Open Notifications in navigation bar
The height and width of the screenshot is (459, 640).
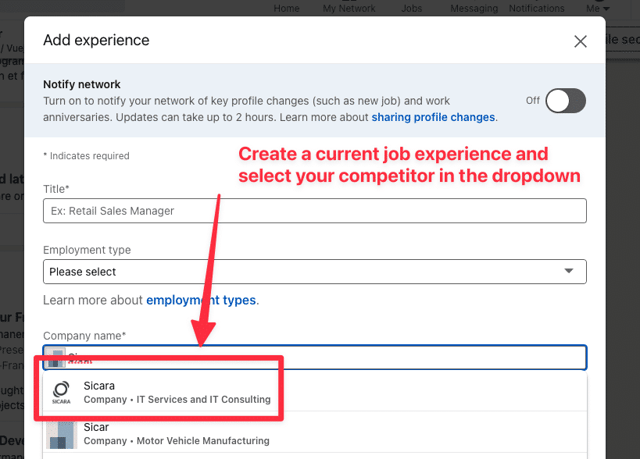[x=536, y=8]
